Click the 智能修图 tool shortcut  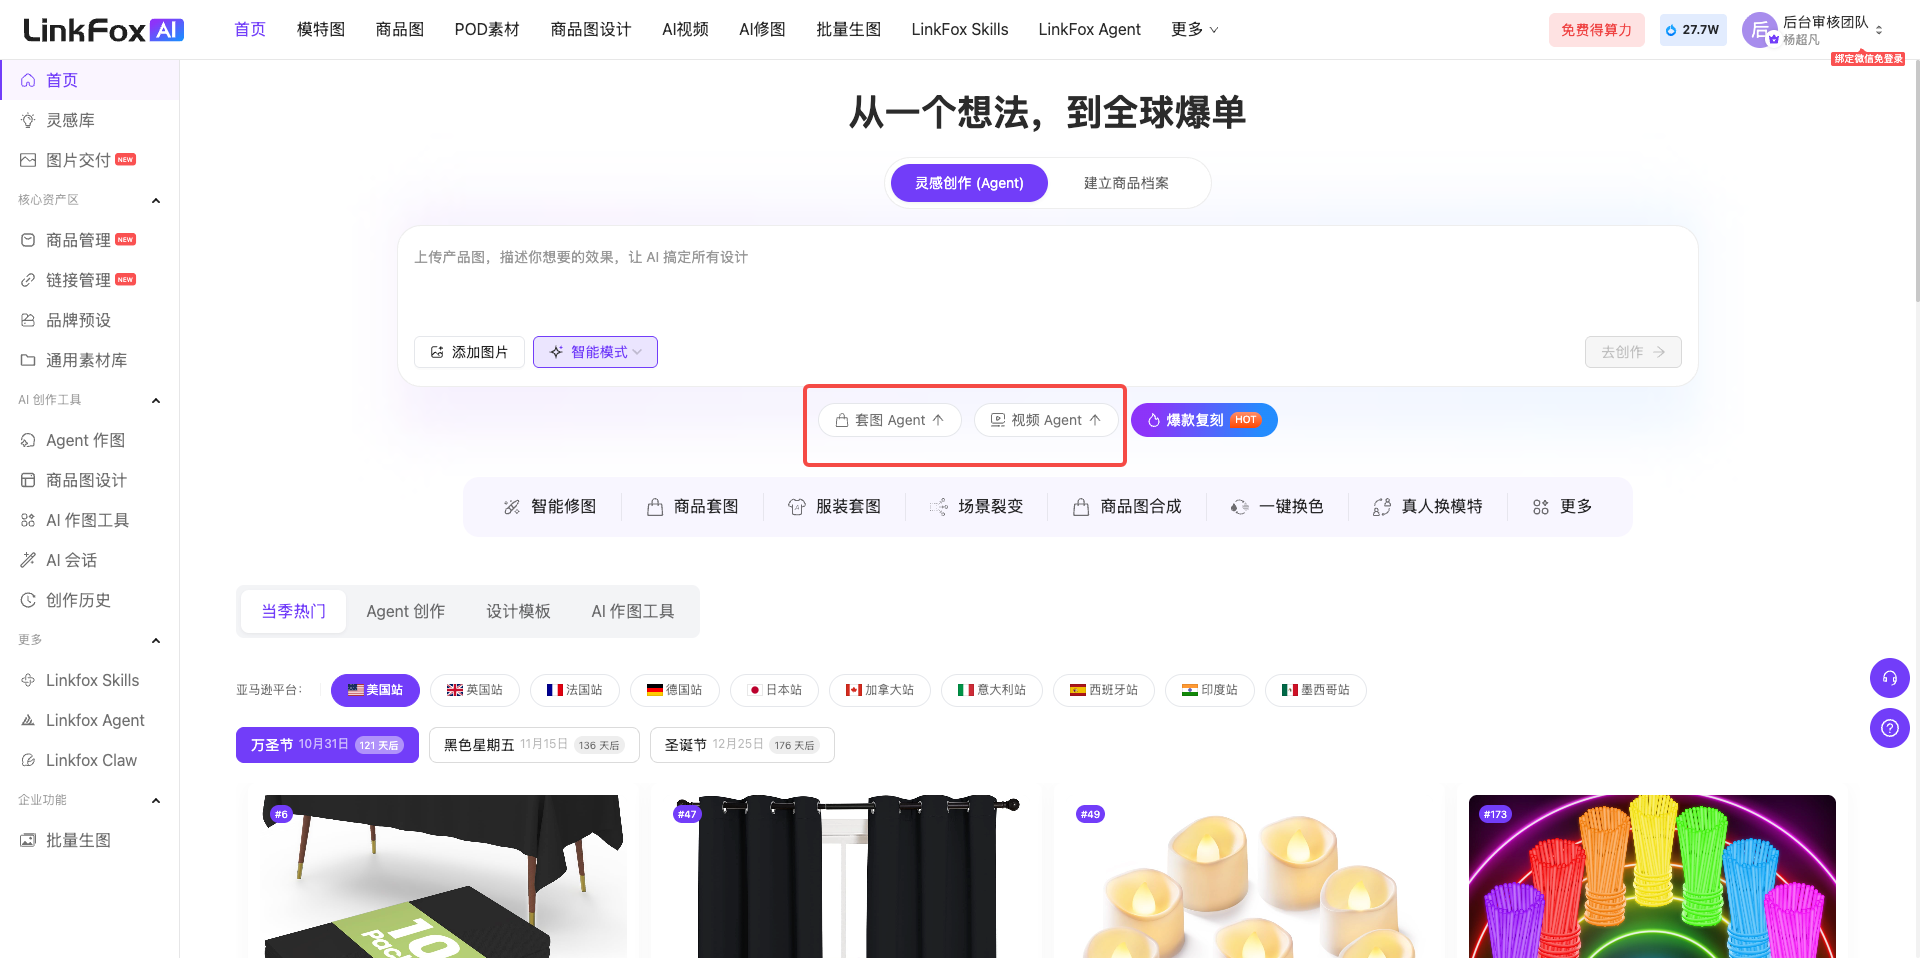pyautogui.click(x=550, y=507)
